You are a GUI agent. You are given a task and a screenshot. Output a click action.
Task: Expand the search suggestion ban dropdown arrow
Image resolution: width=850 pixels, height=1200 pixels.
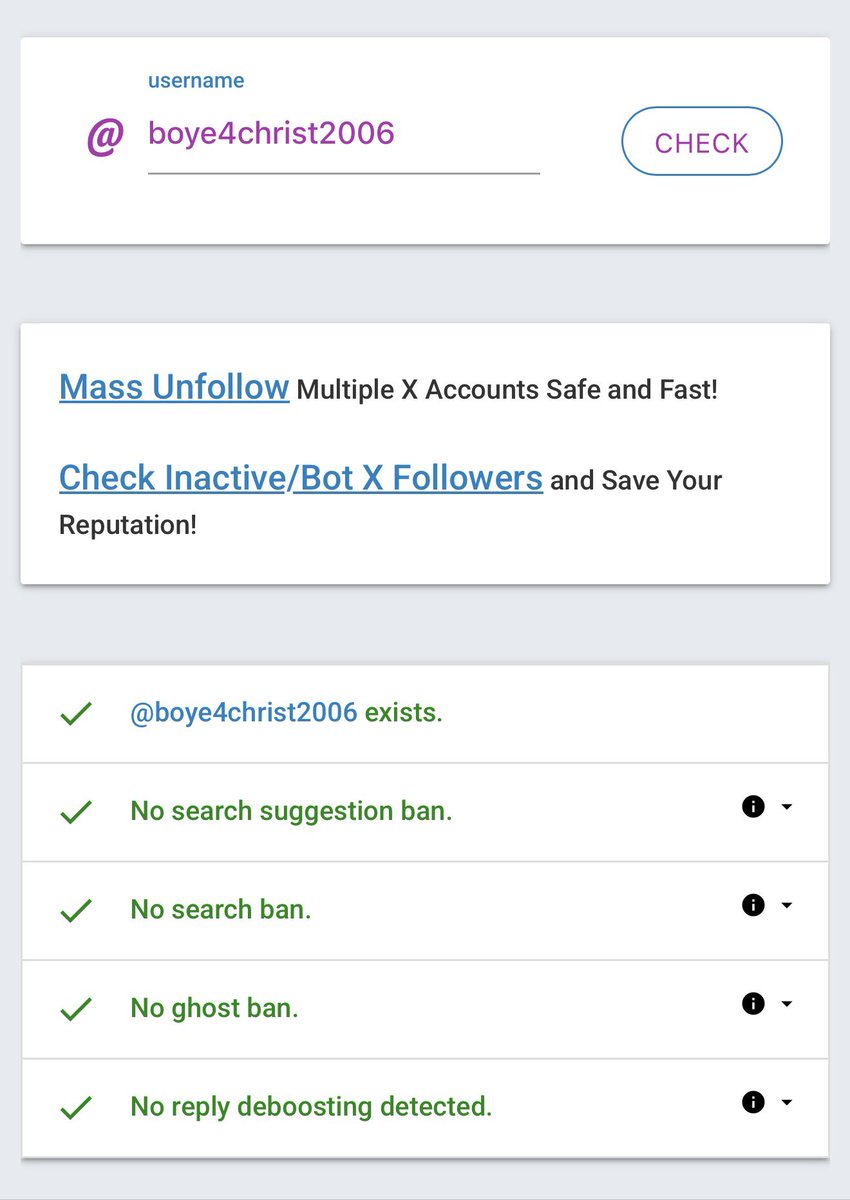[x=786, y=807]
